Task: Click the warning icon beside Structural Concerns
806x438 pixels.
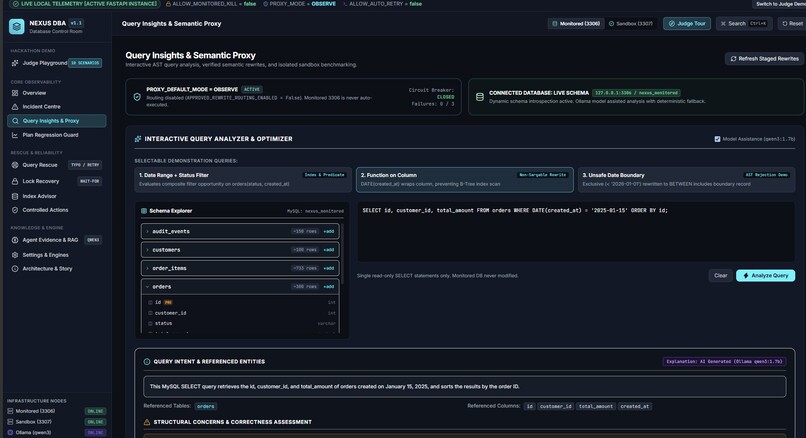Action: tap(146, 422)
